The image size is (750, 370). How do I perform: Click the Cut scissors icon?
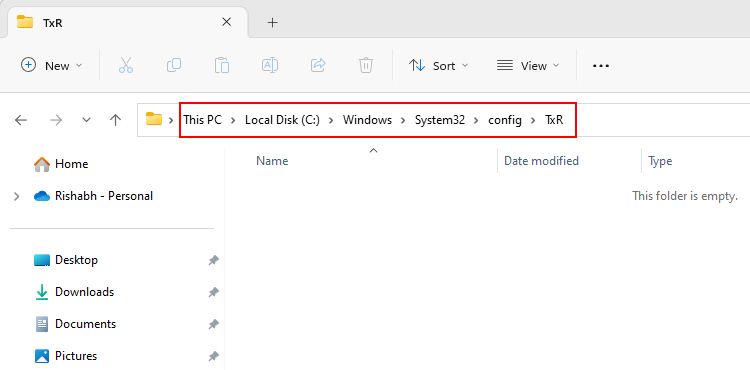pos(126,65)
